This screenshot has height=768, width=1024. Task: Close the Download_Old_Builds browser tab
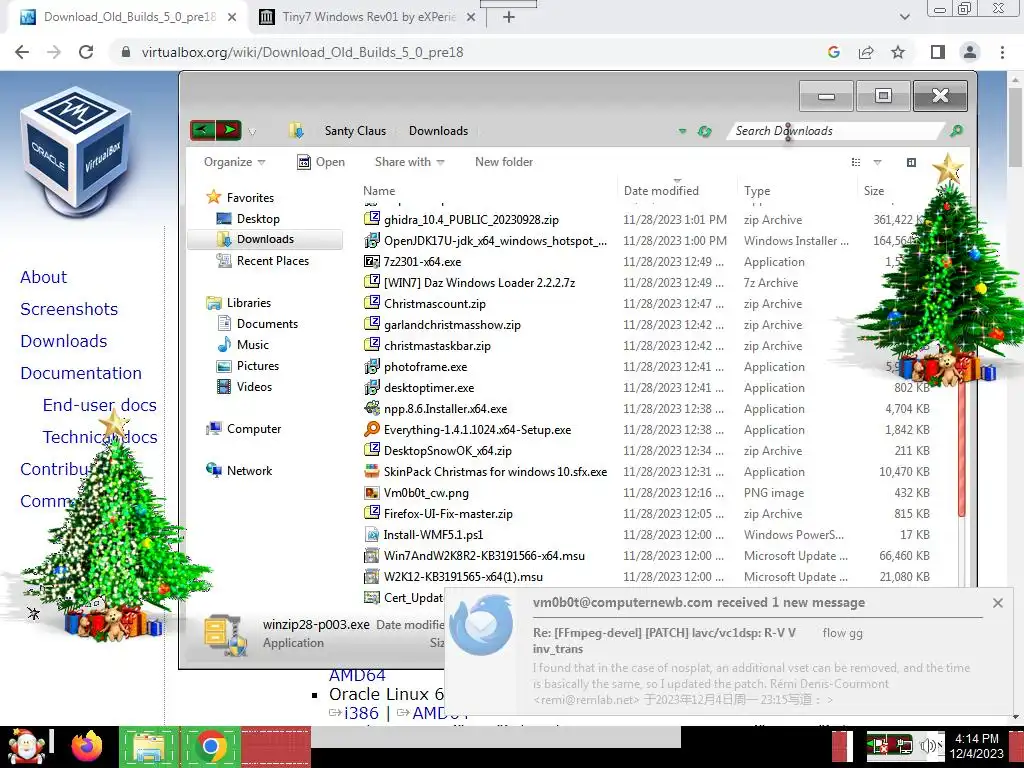(232, 17)
